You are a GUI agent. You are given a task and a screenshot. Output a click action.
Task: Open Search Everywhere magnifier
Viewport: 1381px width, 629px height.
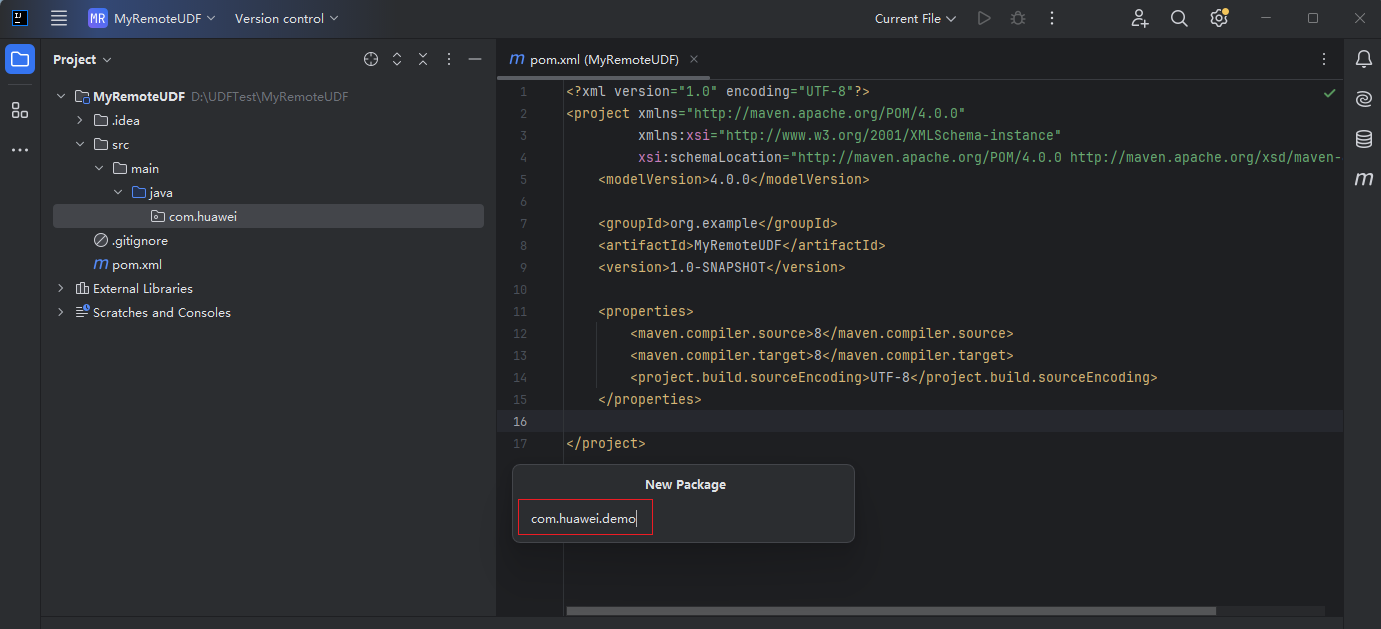point(1179,18)
